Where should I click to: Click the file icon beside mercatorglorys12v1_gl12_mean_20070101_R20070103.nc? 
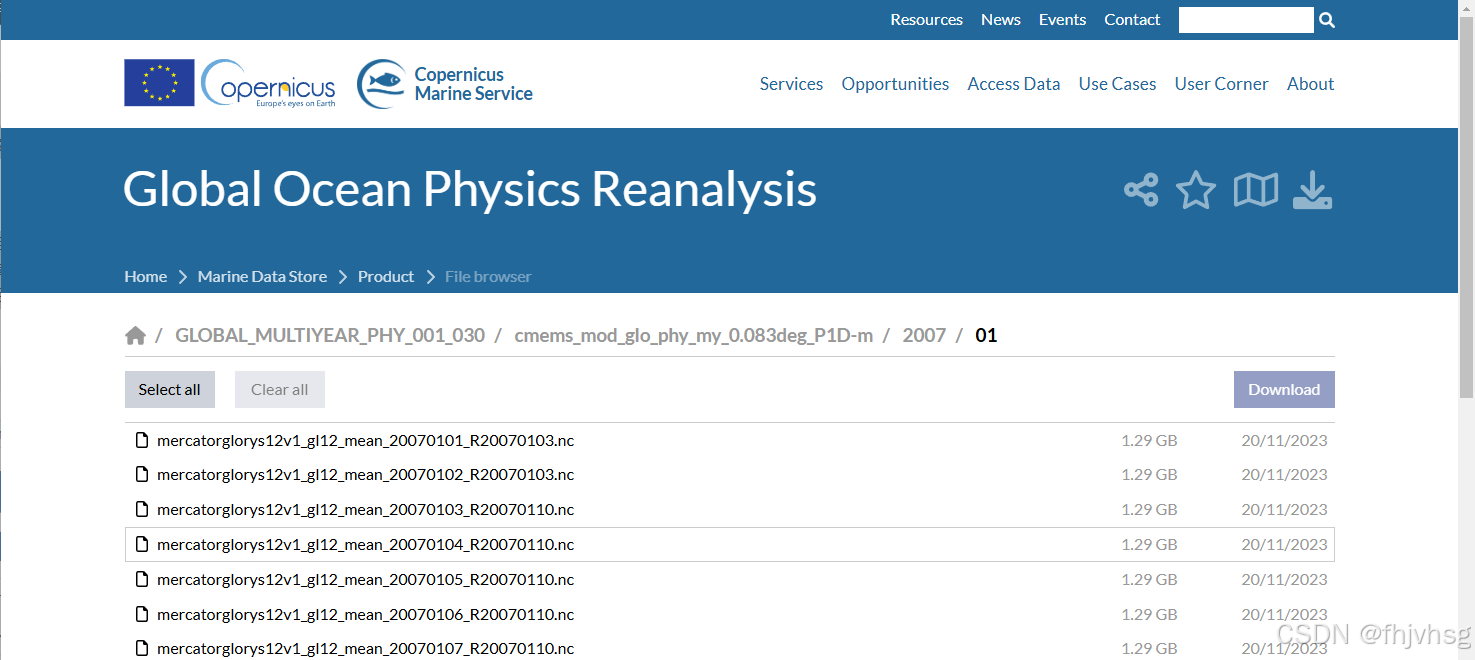pos(141,439)
